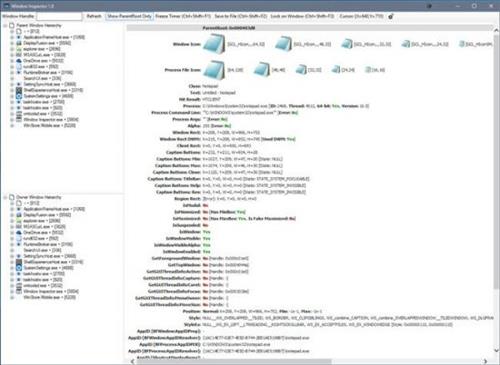Click the window finder target icon in the toolbar
Image resolution: width=500 pixels, height=365 pixels.
click(391, 16)
